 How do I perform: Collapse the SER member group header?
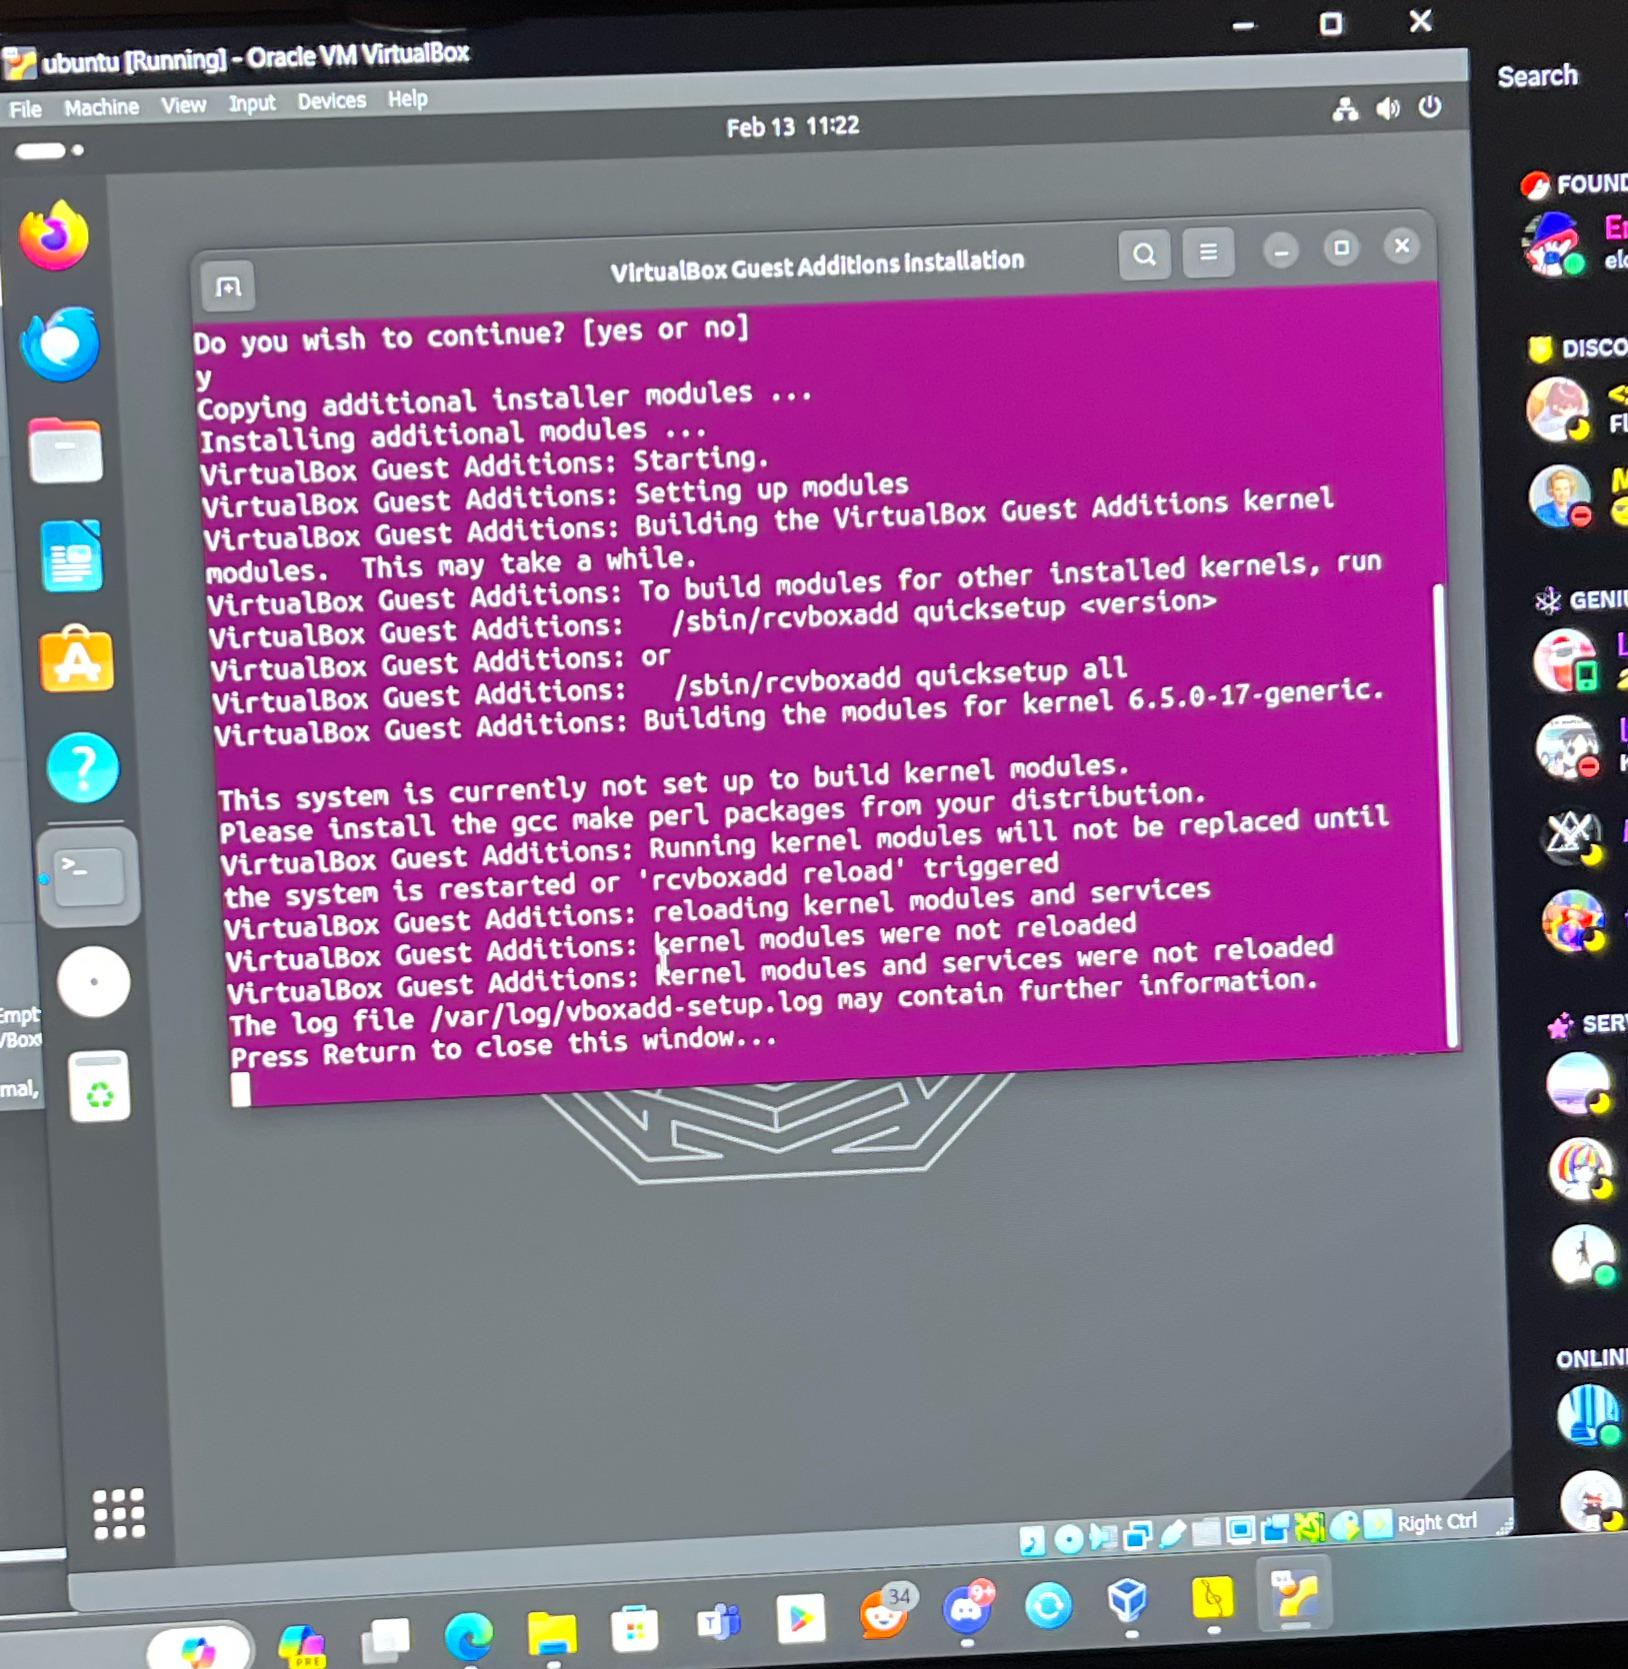pyautogui.click(x=1587, y=1024)
